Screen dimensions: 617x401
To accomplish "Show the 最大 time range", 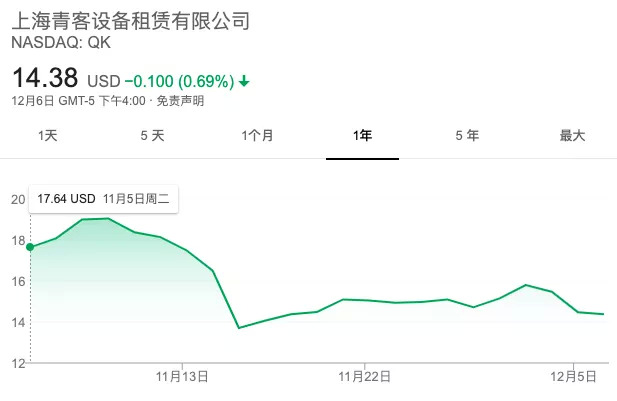I will [x=572, y=136].
